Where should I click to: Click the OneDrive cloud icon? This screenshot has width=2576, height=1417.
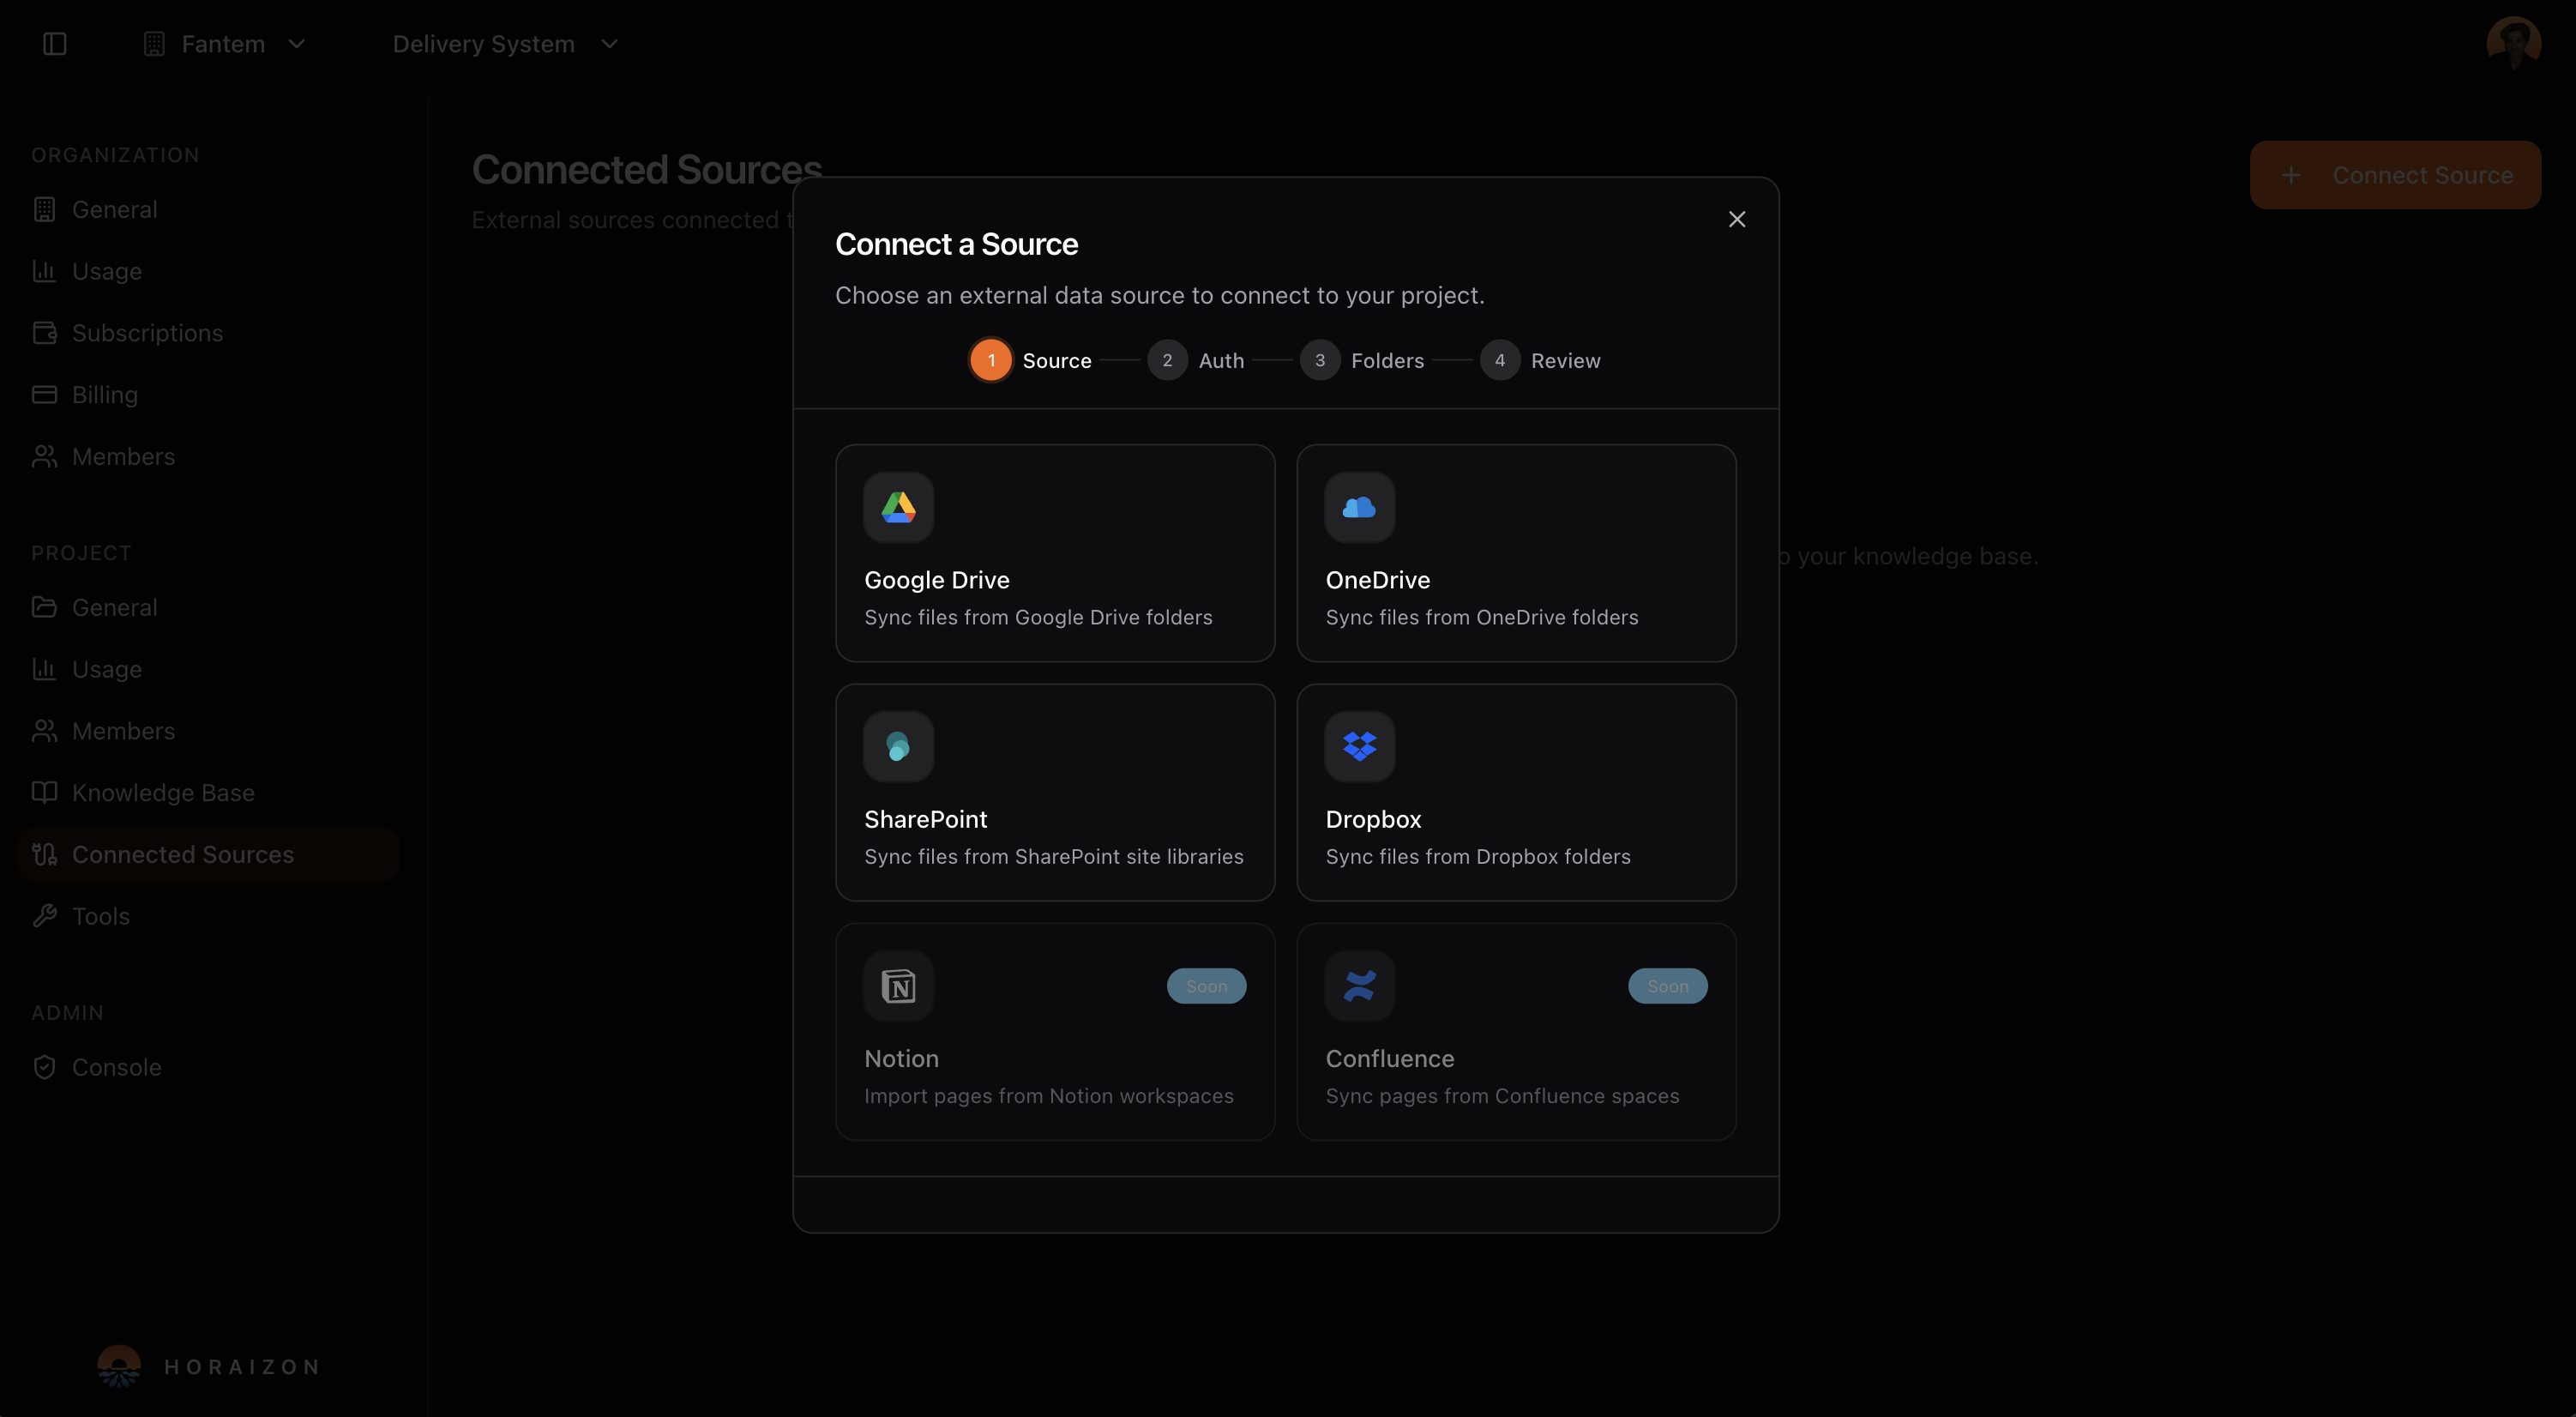point(1360,507)
